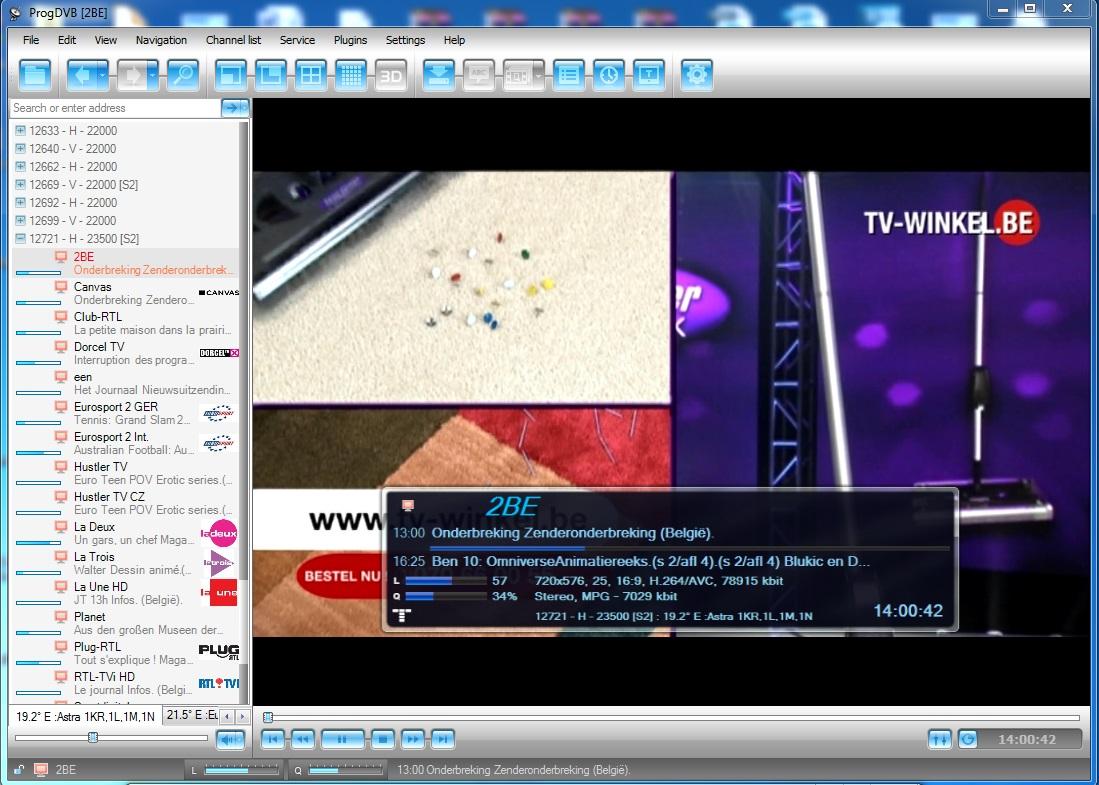The image size is (1099, 785).
Task: Expand the 12669 - V - 22000 [S2] transponder
Action: click(x=20, y=184)
